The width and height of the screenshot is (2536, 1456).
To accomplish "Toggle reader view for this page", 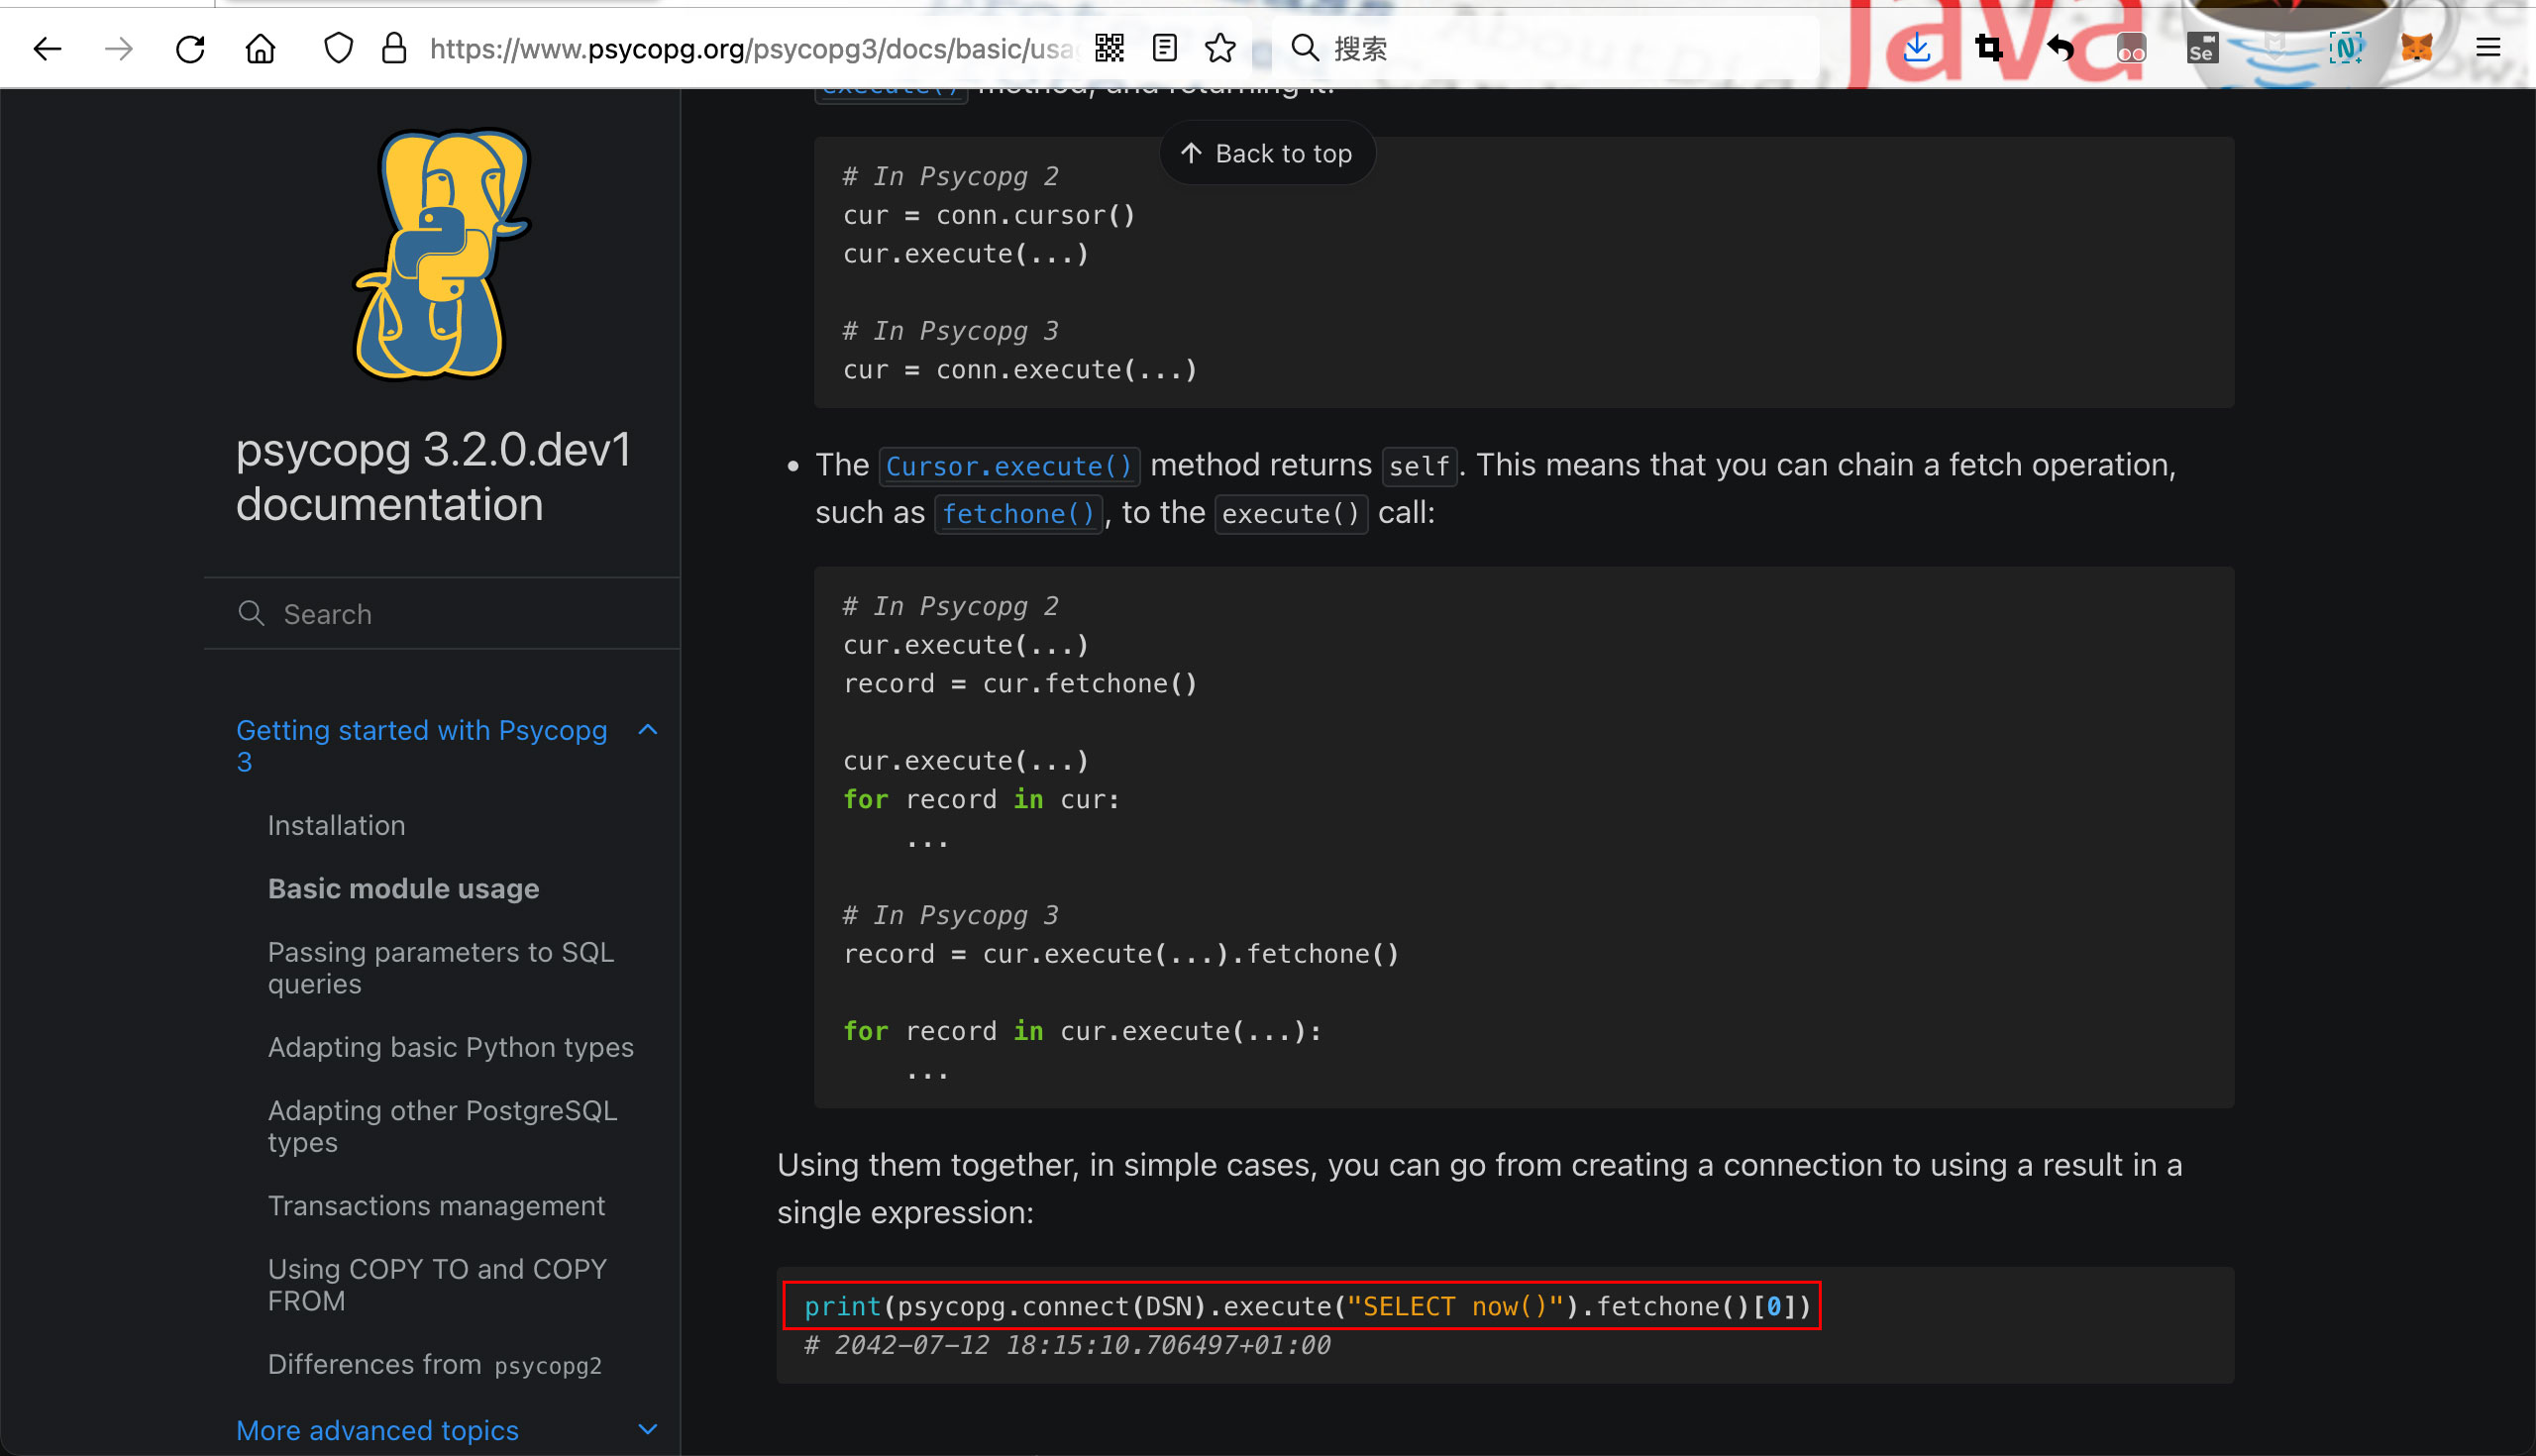I will point(1164,48).
